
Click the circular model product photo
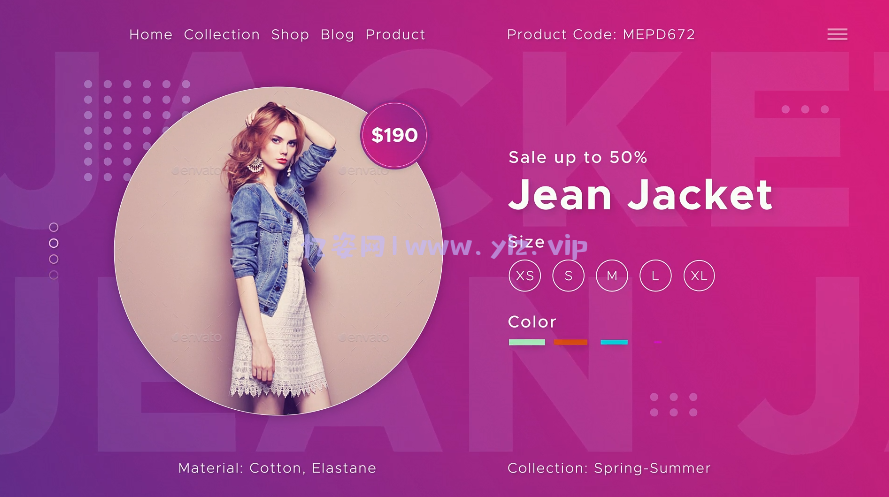coord(278,250)
